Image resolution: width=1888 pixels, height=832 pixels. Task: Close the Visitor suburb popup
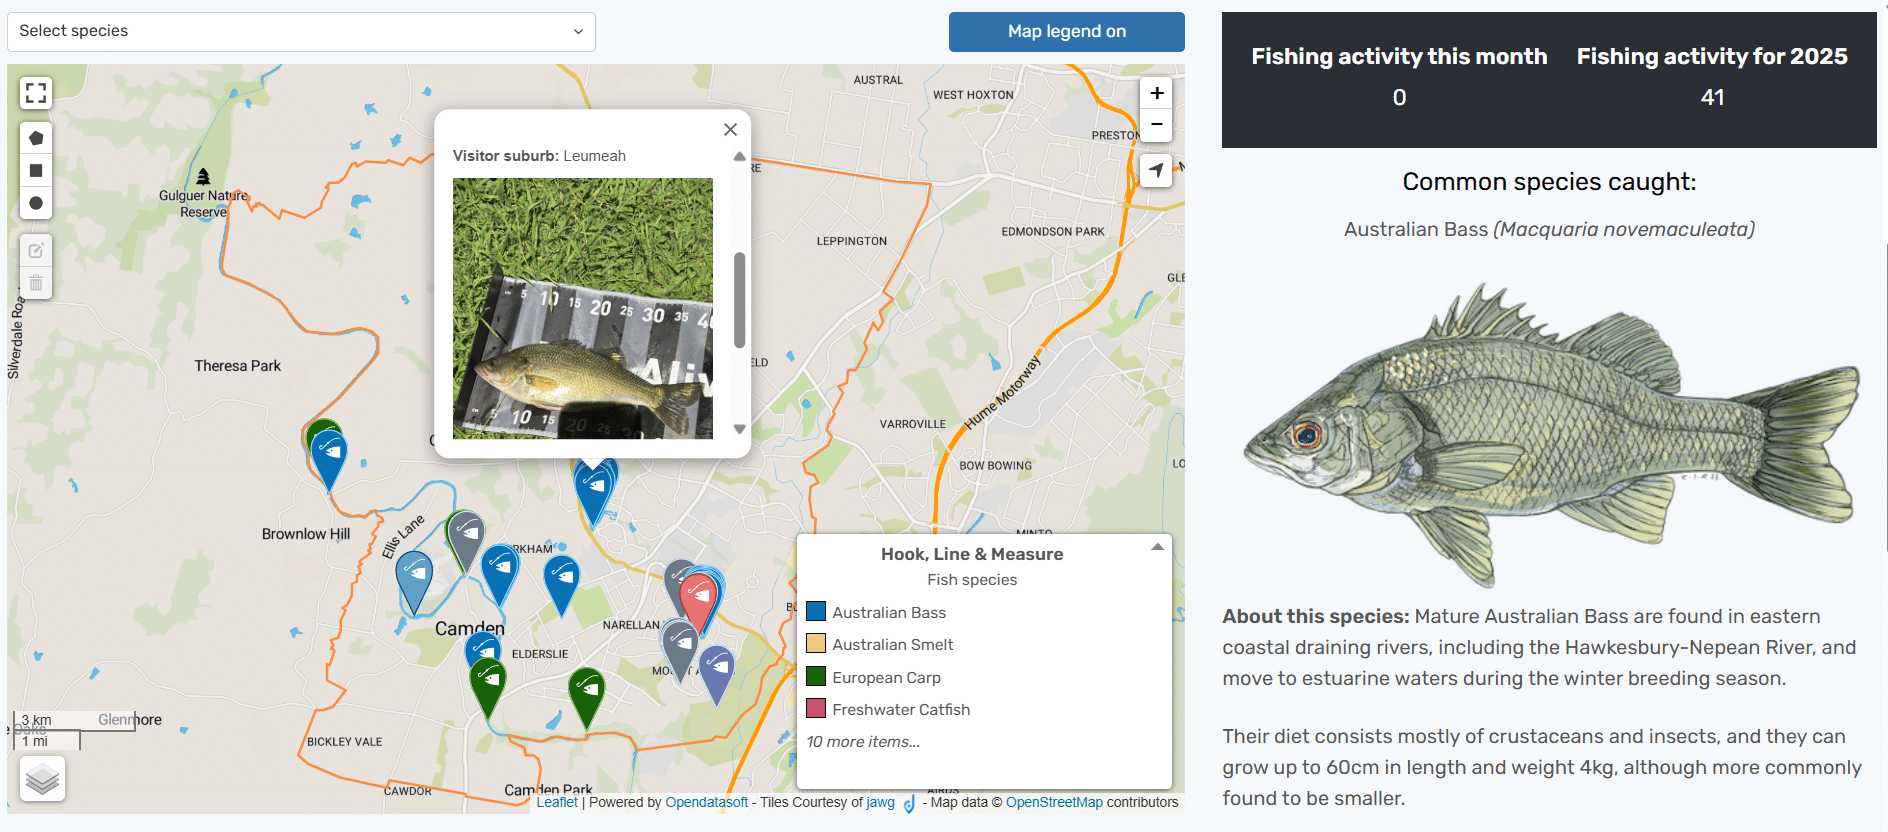point(730,130)
